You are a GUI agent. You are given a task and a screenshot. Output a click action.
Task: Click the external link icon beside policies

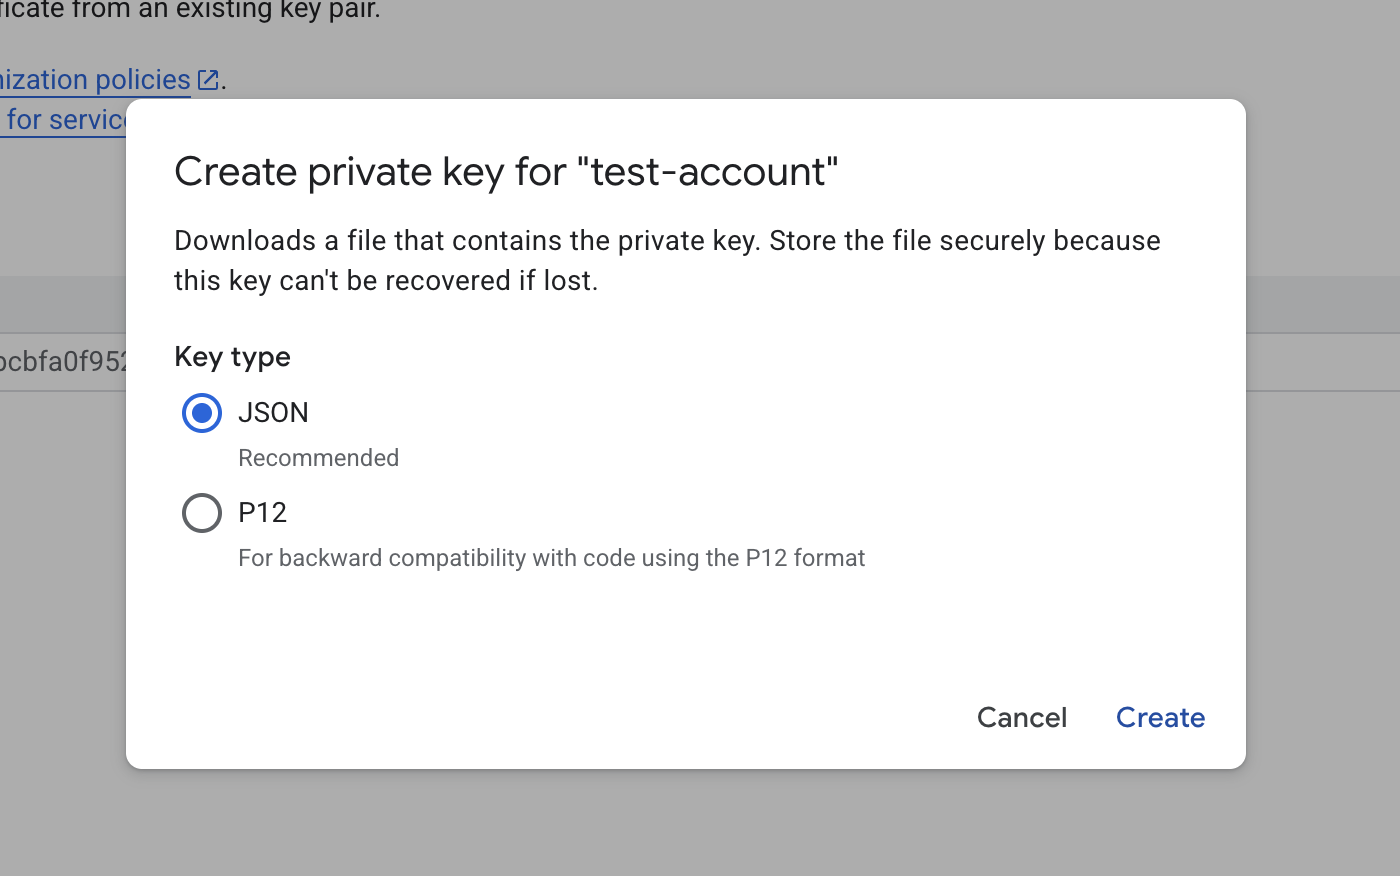click(208, 80)
